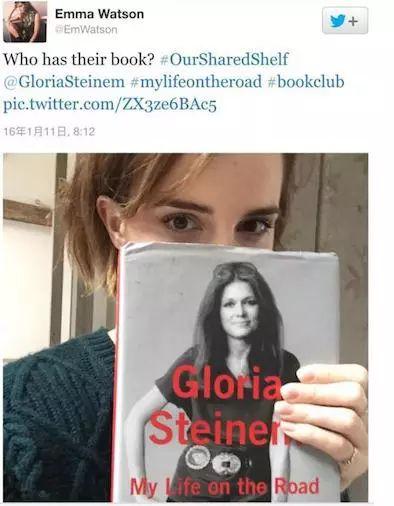The height and width of the screenshot is (506, 394).
Task: Visit the @GloriaSteinem mention
Action: tap(64, 82)
